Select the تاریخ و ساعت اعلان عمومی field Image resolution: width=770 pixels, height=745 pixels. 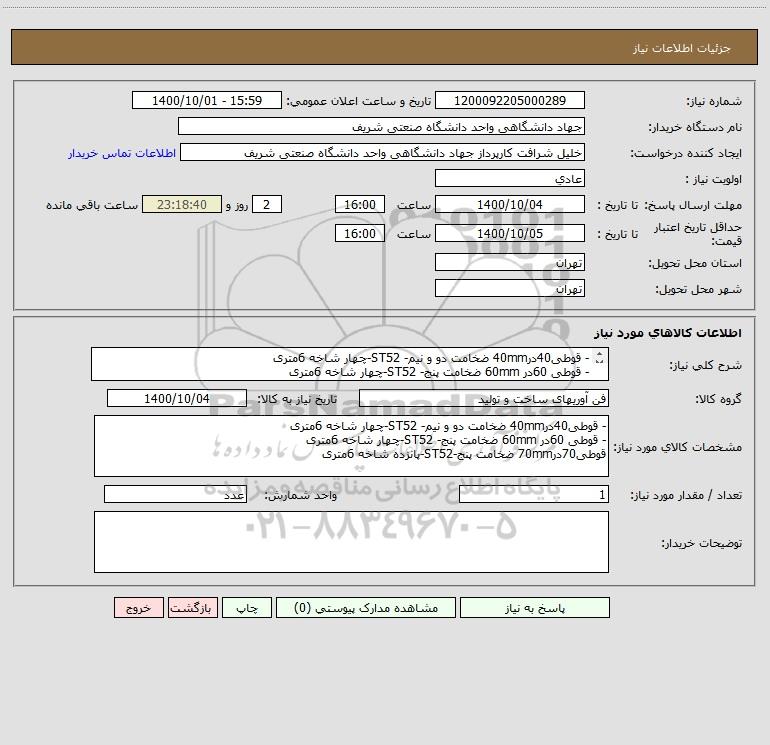point(207,100)
